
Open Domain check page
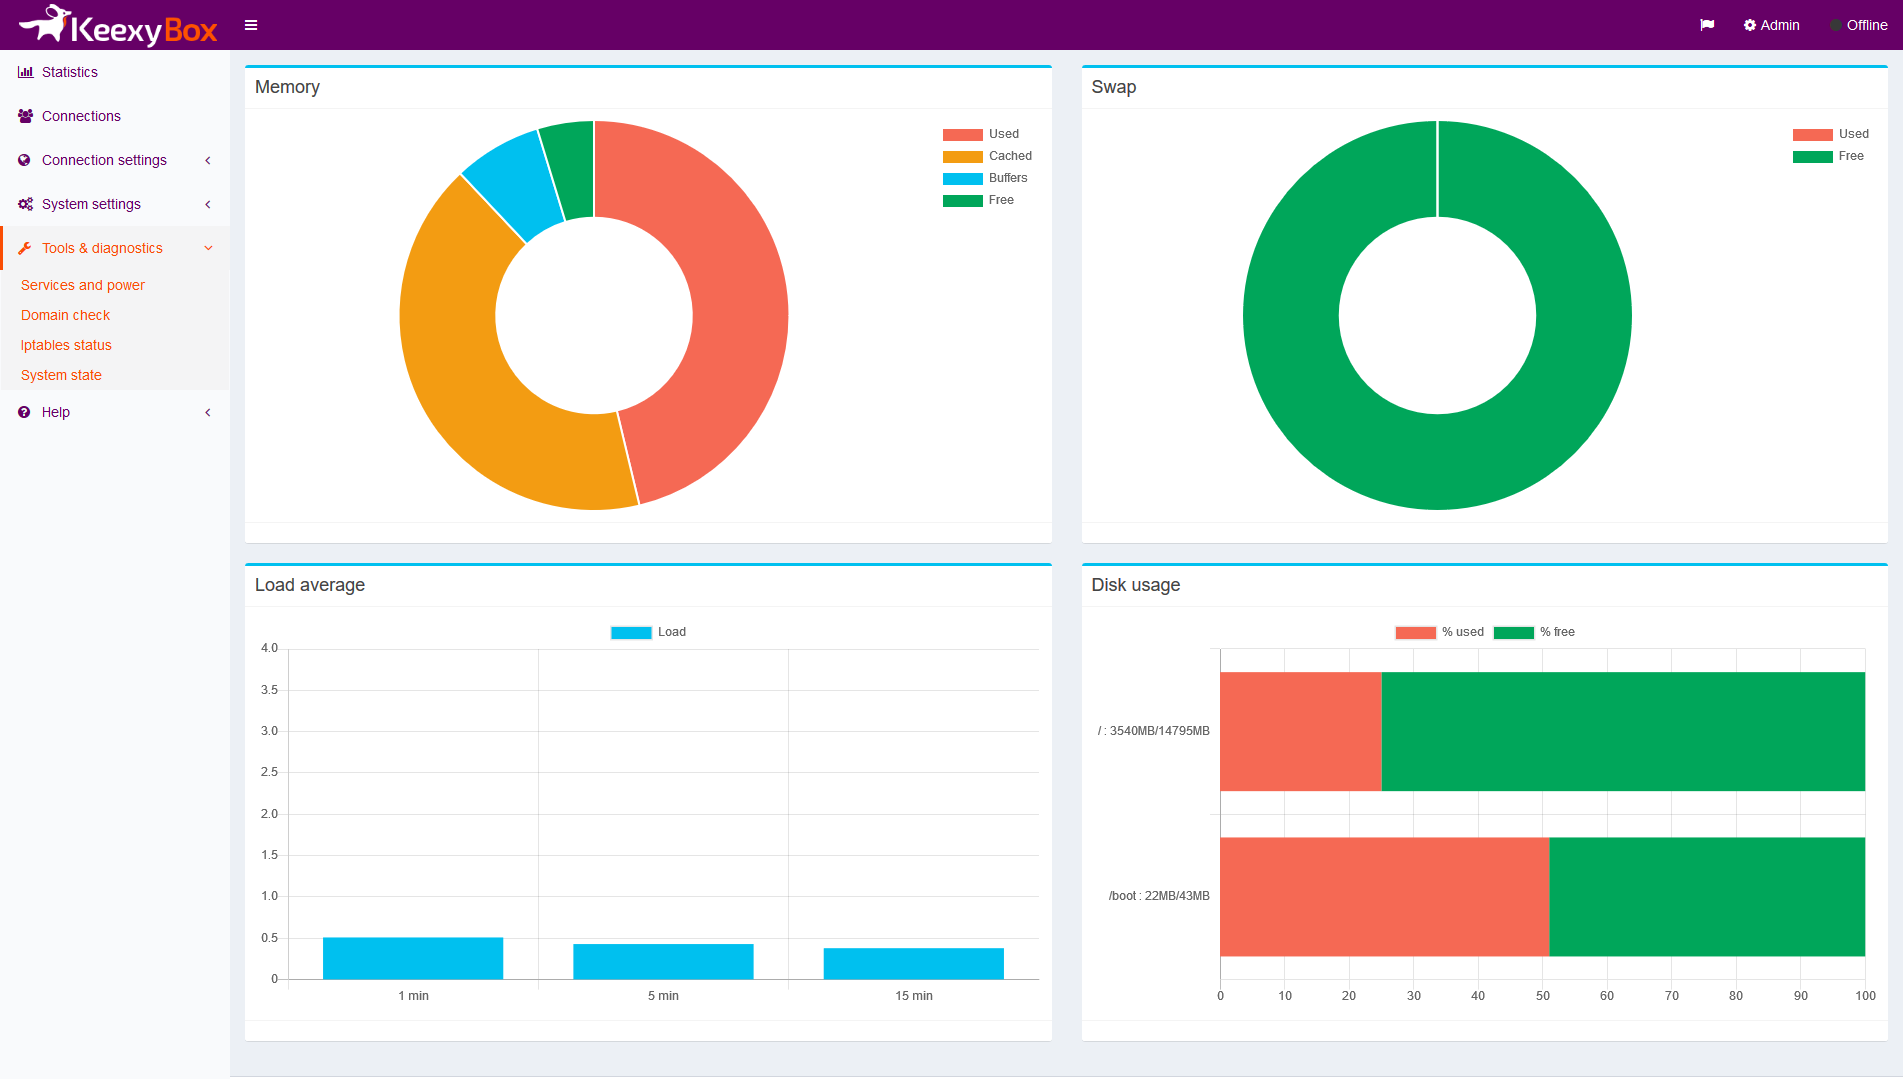66,315
